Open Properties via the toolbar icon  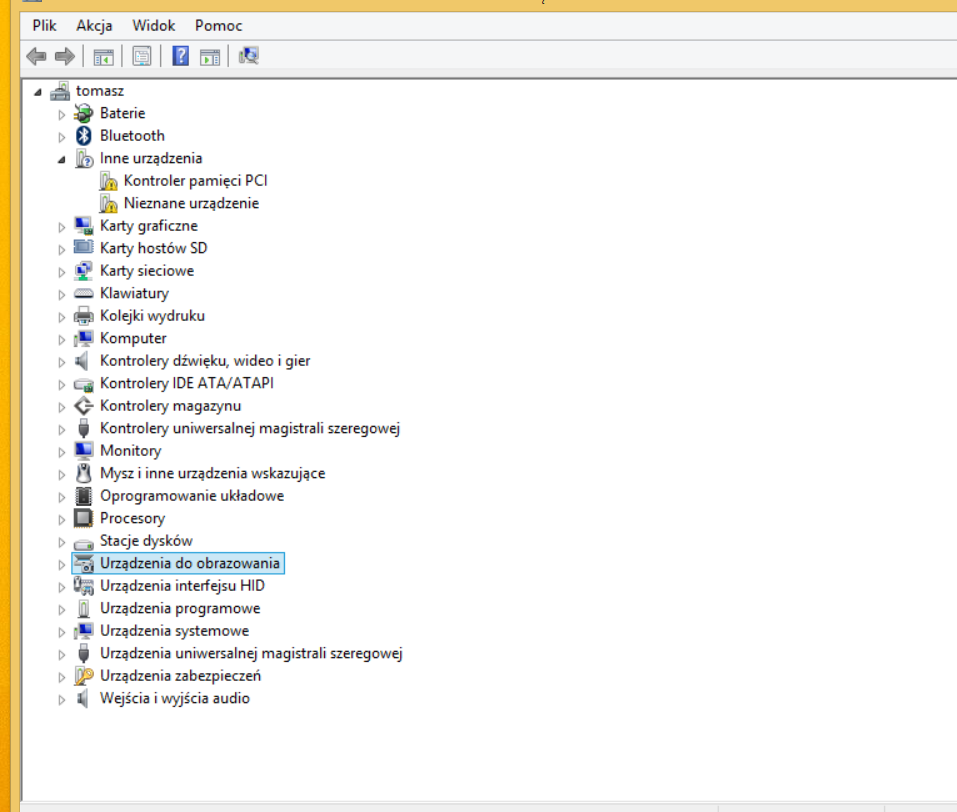[x=142, y=56]
